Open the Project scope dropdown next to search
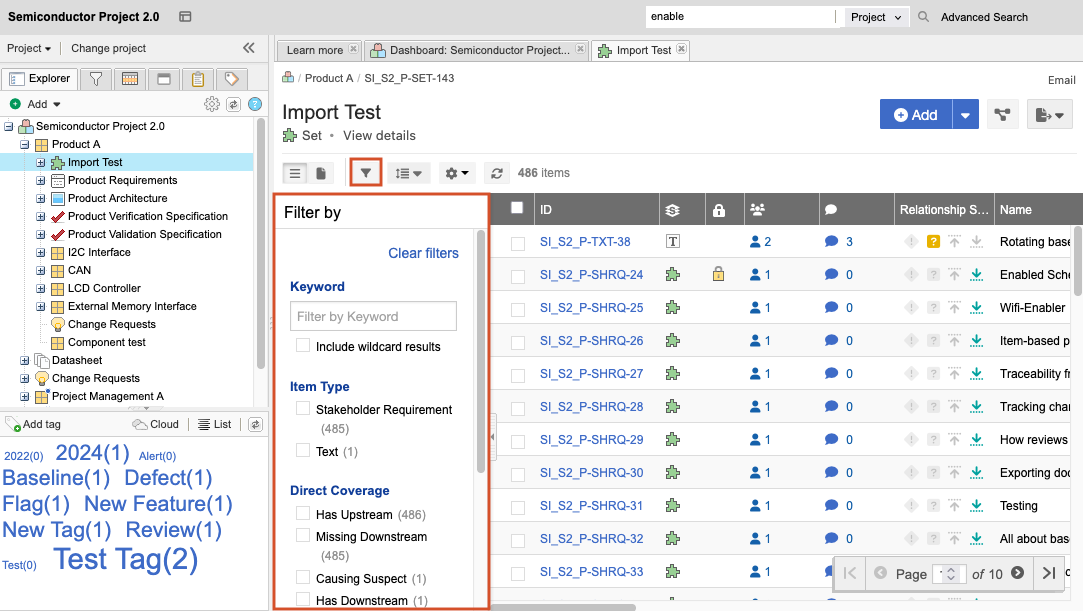 (x=876, y=17)
